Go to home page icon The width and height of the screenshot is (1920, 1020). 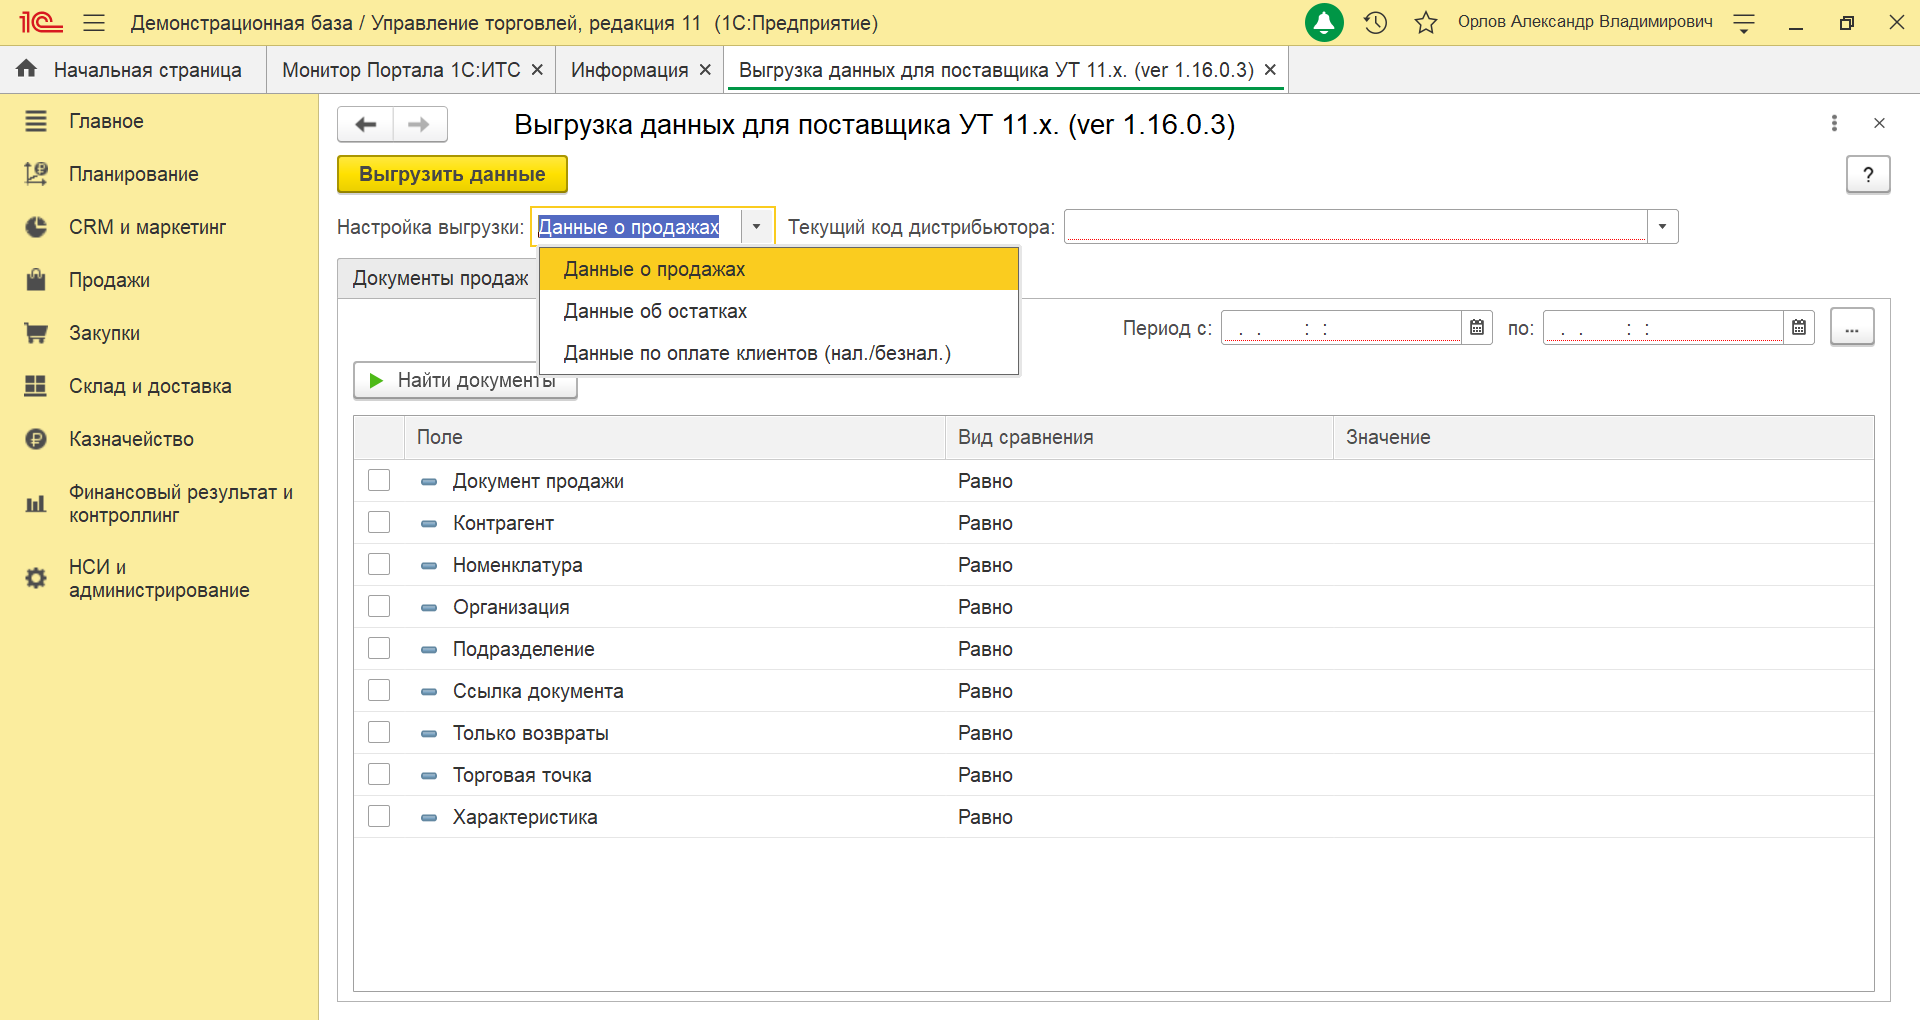point(27,69)
